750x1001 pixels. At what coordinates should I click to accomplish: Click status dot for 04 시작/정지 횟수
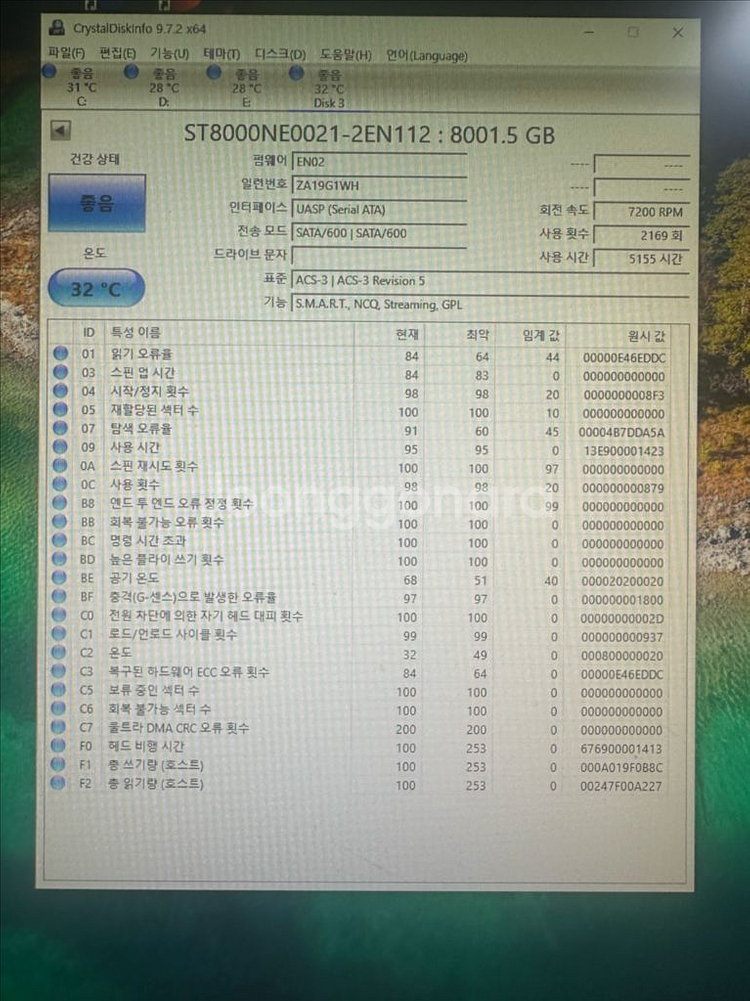coord(61,390)
